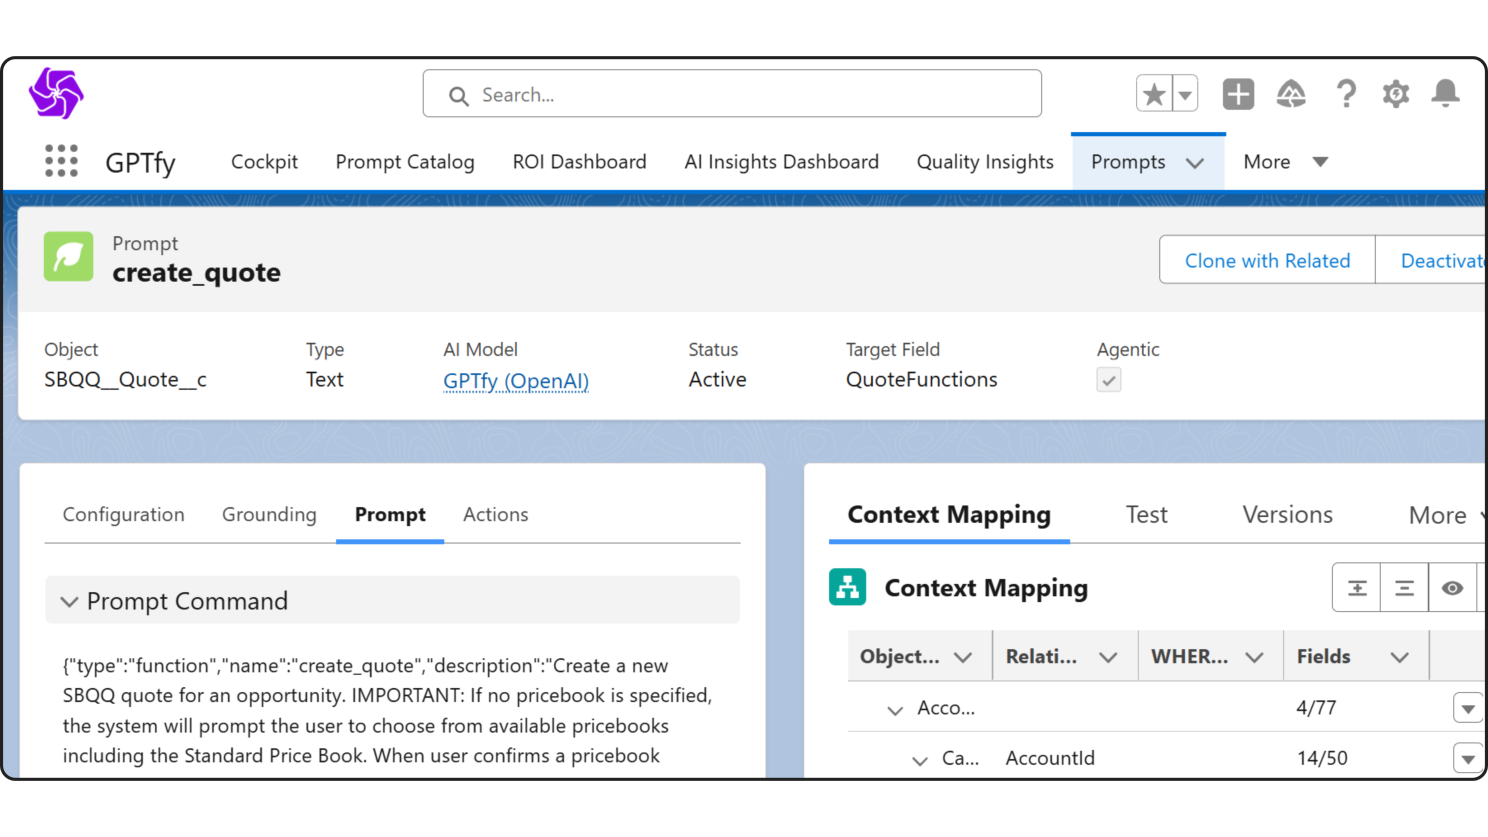Click the expand all rows icon in Context Mapping
This screenshot has height=837, width=1488.
pyautogui.click(x=1357, y=588)
